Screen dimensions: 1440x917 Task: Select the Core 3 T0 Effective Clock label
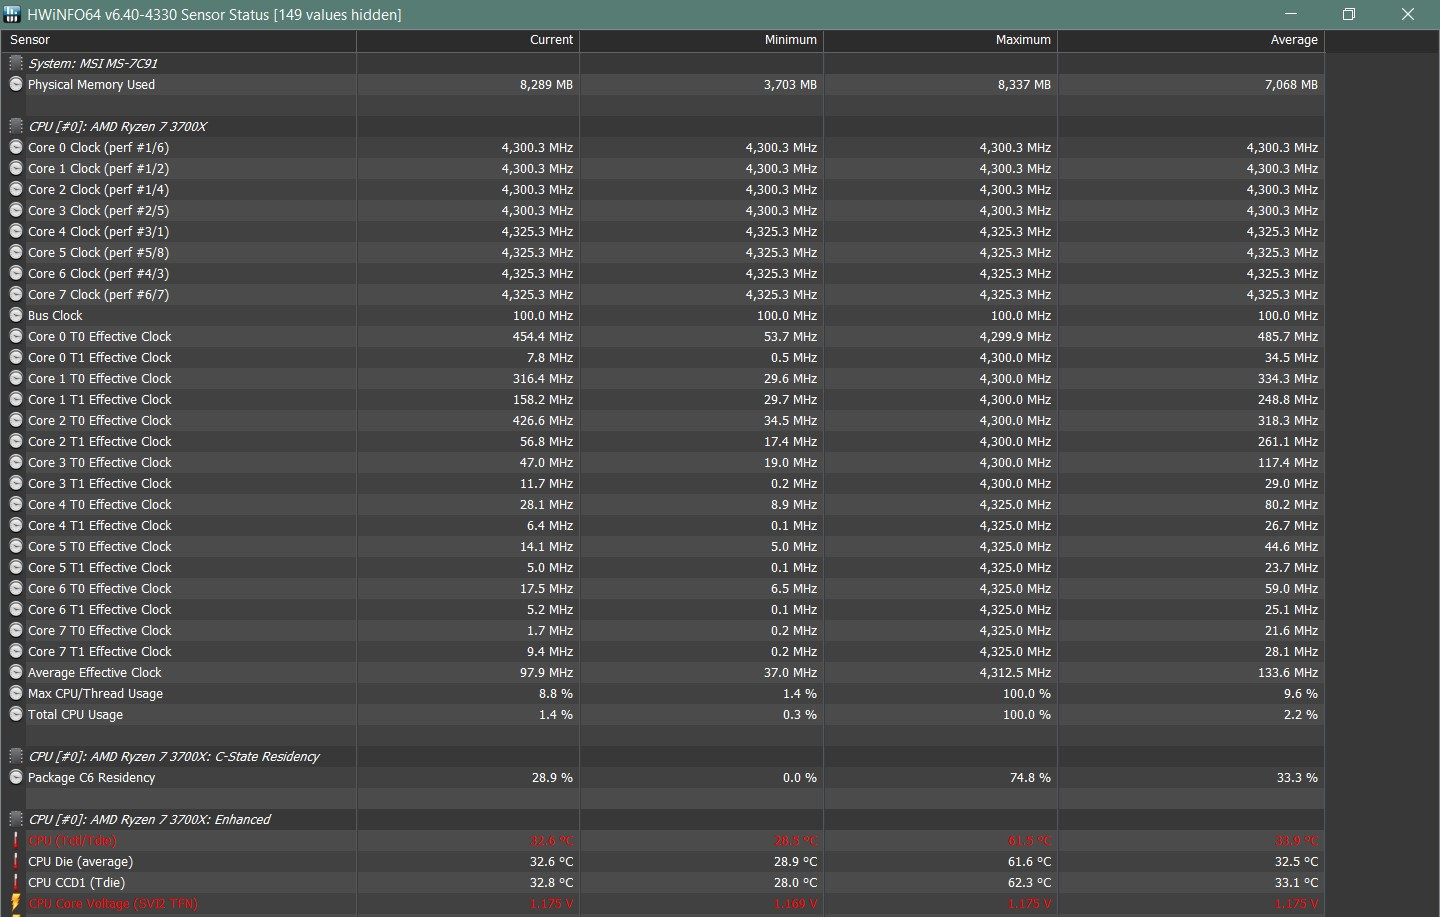coord(100,462)
